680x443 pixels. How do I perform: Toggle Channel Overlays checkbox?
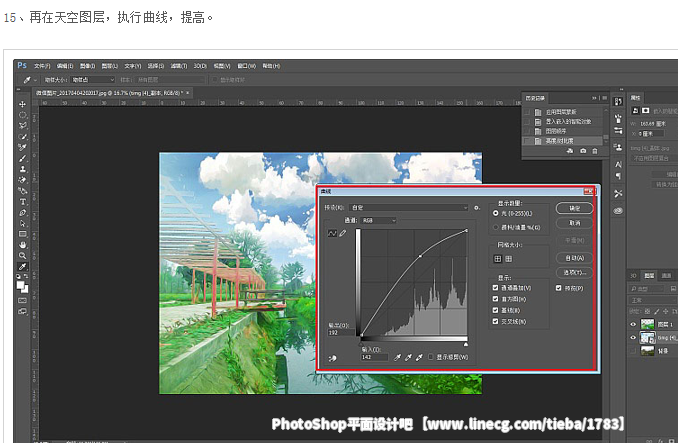[x=495, y=288]
